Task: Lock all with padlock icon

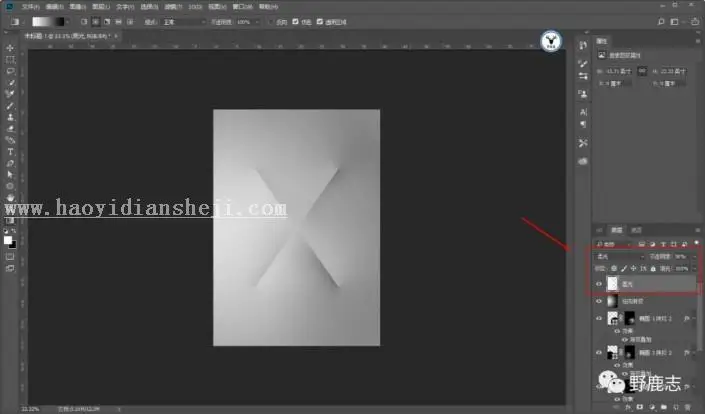Action: click(x=653, y=268)
